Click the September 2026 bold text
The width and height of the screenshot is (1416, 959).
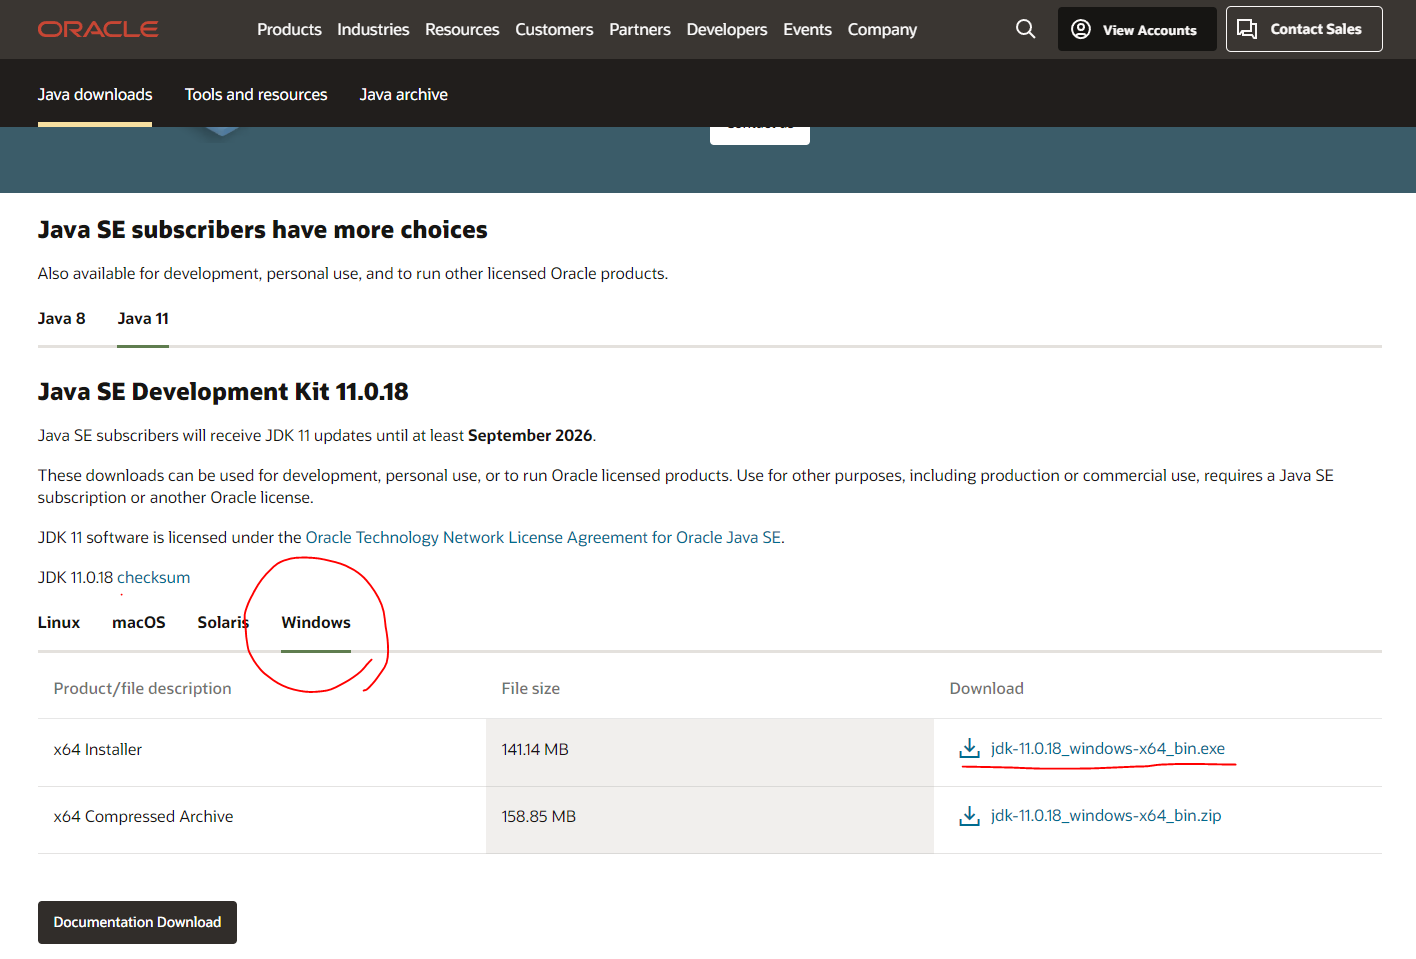(530, 435)
